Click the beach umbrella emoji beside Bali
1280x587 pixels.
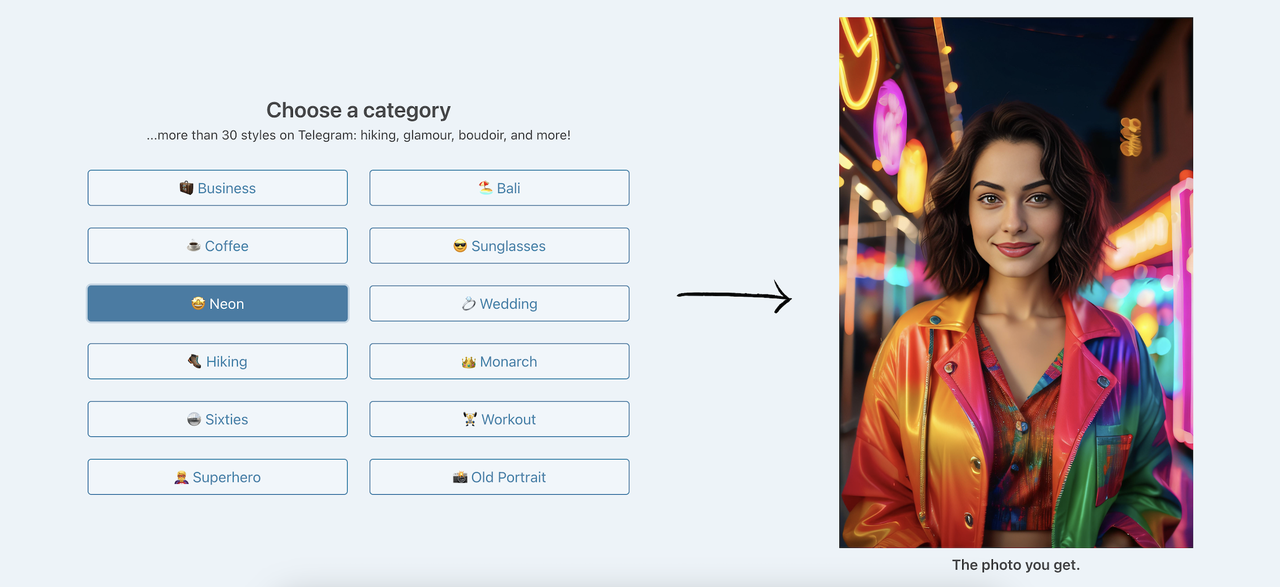485,188
